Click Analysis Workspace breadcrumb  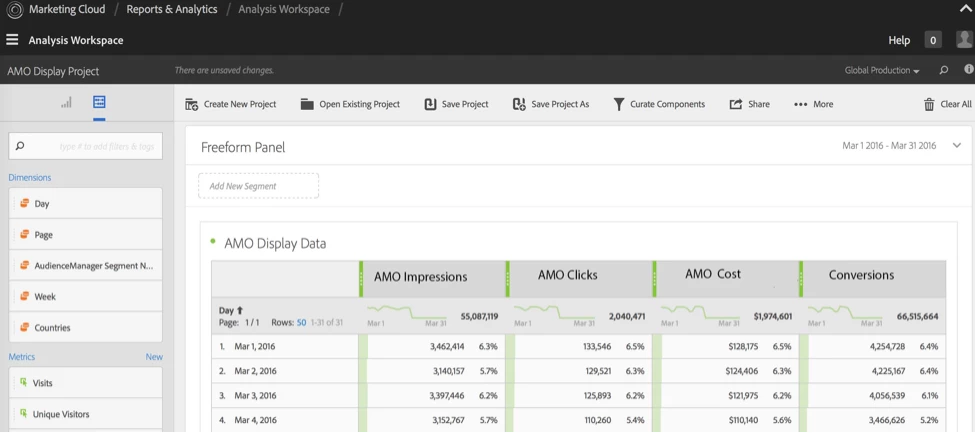pyautogui.click(x=284, y=9)
